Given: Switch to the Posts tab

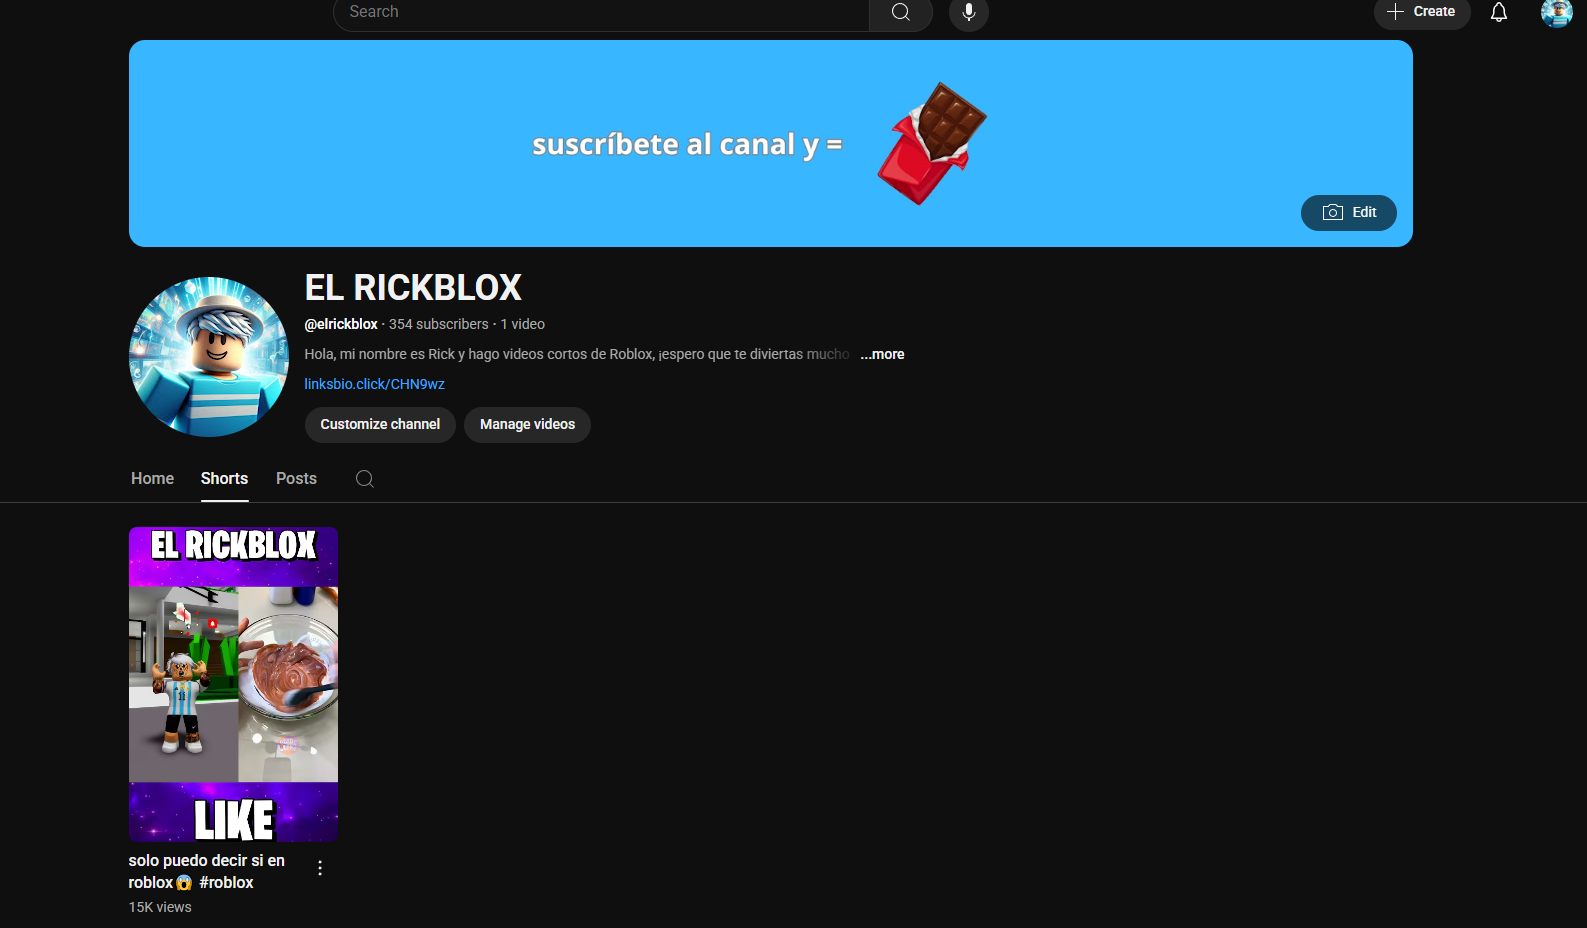Looking at the screenshot, I should click(x=296, y=478).
